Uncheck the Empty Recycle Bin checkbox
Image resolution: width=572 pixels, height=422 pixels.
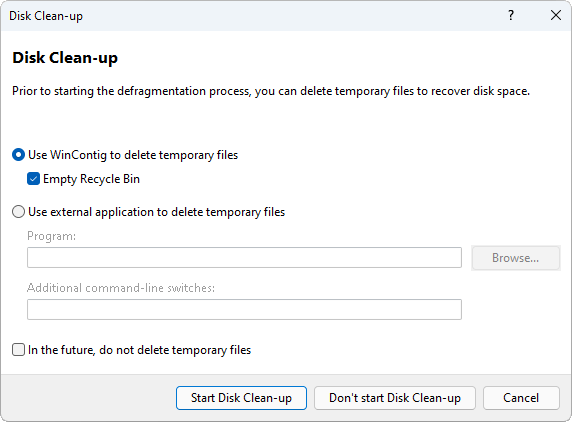34,179
